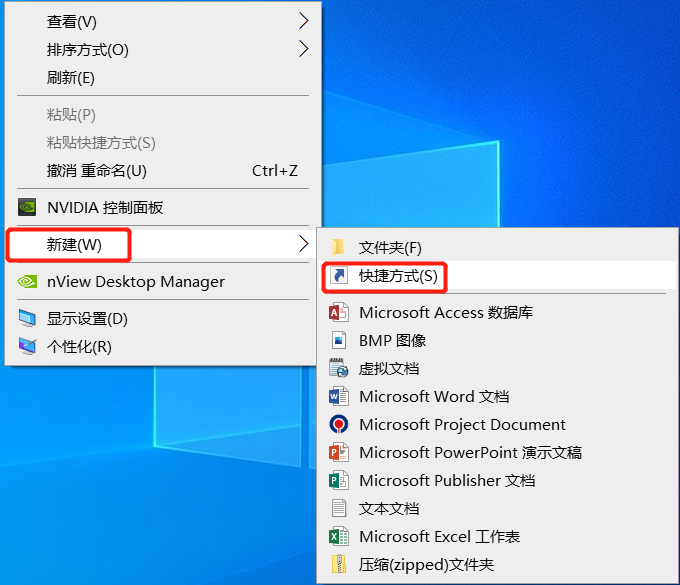
Task: Click the yellow 文件夹 folder icon
Action: pos(338,247)
